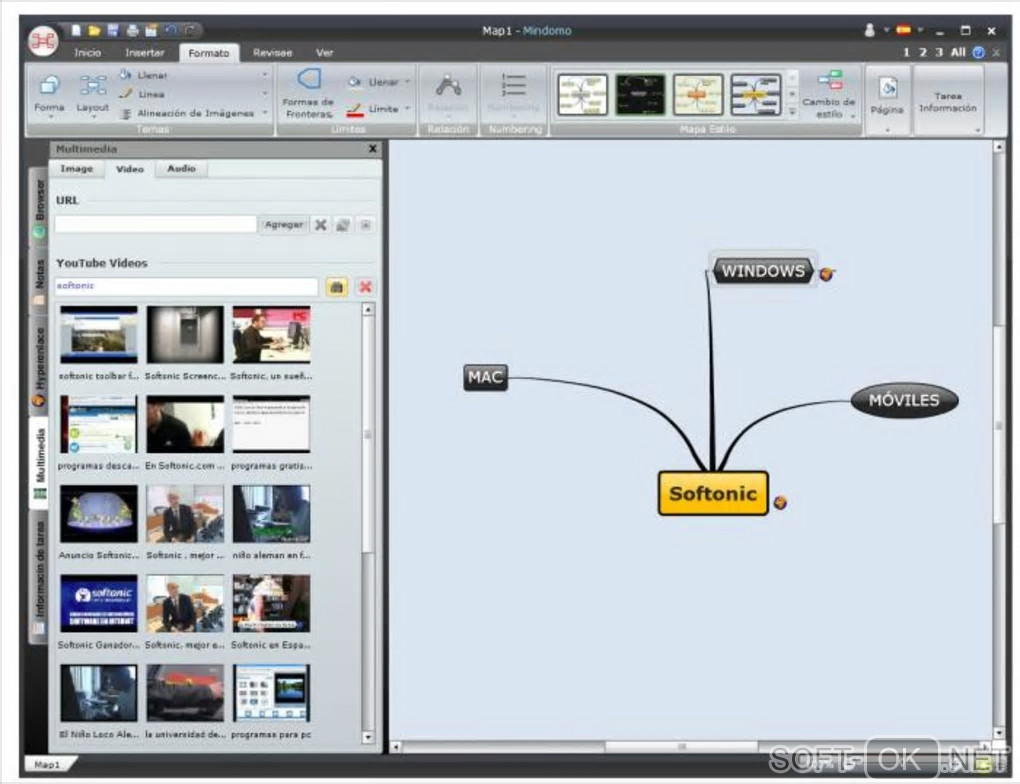Click the user account icon in title bar
Viewport: 1020px width, 784px height.
tap(869, 30)
